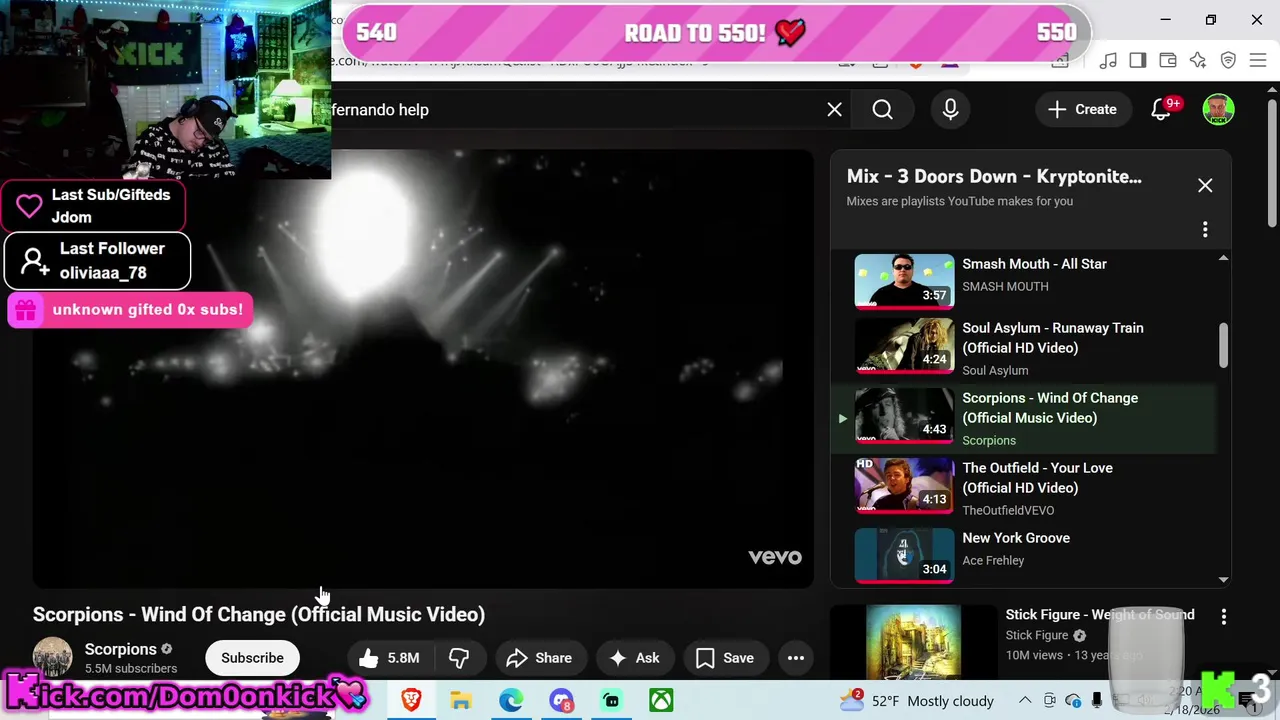Subscribe to the Scorpions channel
Viewport: 1280px width, 720px height.
[252, 658]
